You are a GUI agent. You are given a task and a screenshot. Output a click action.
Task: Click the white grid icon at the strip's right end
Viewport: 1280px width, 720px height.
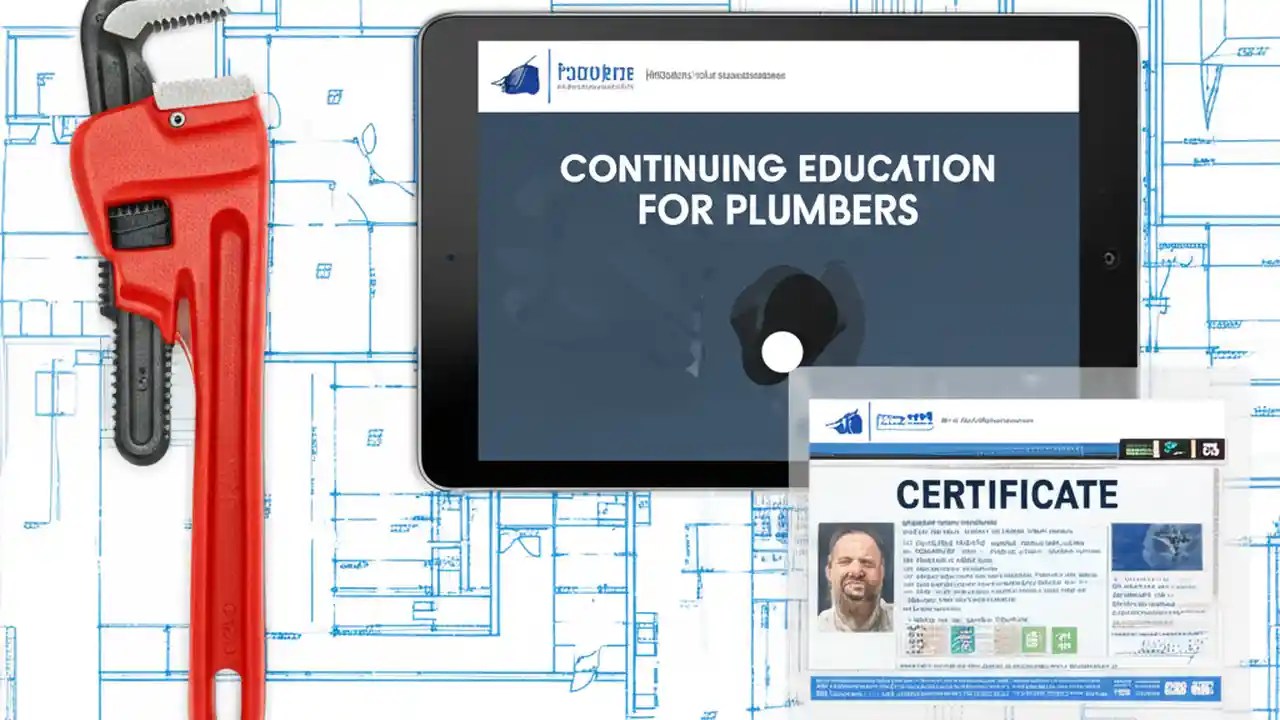pos(1211,450)
